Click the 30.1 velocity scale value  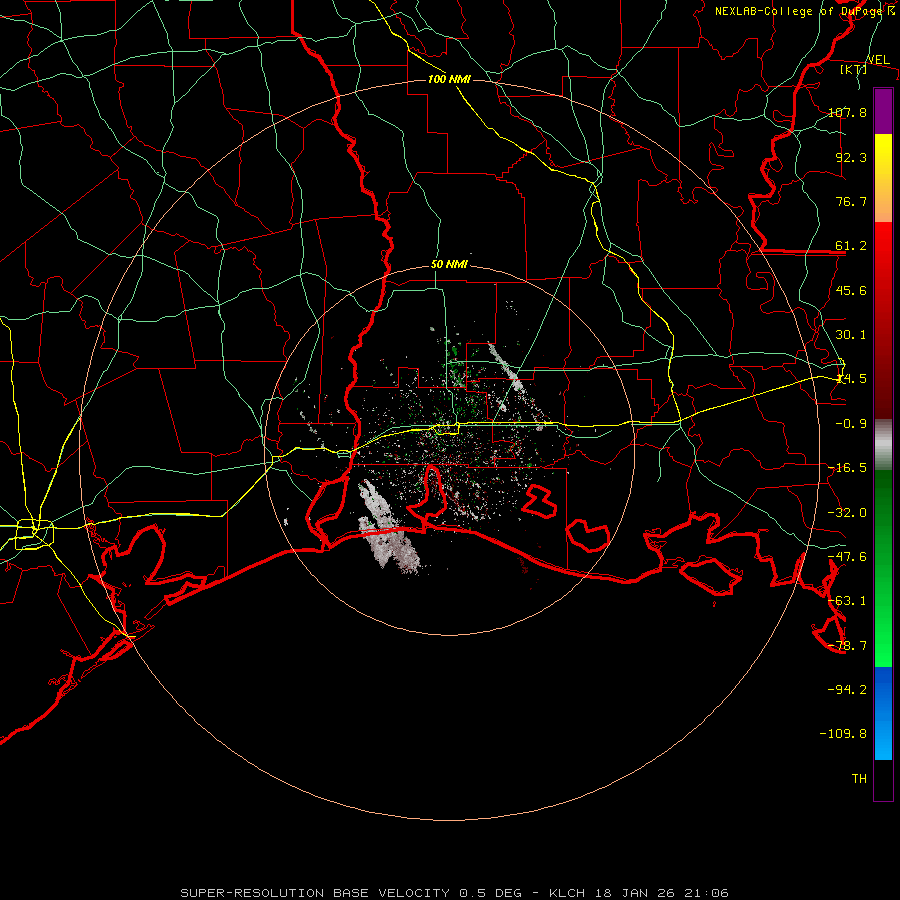[x=851, y=335]
